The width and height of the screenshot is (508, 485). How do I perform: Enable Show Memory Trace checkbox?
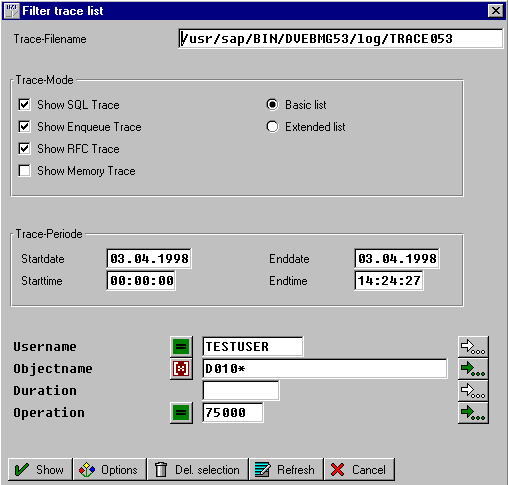coord(24,171)
